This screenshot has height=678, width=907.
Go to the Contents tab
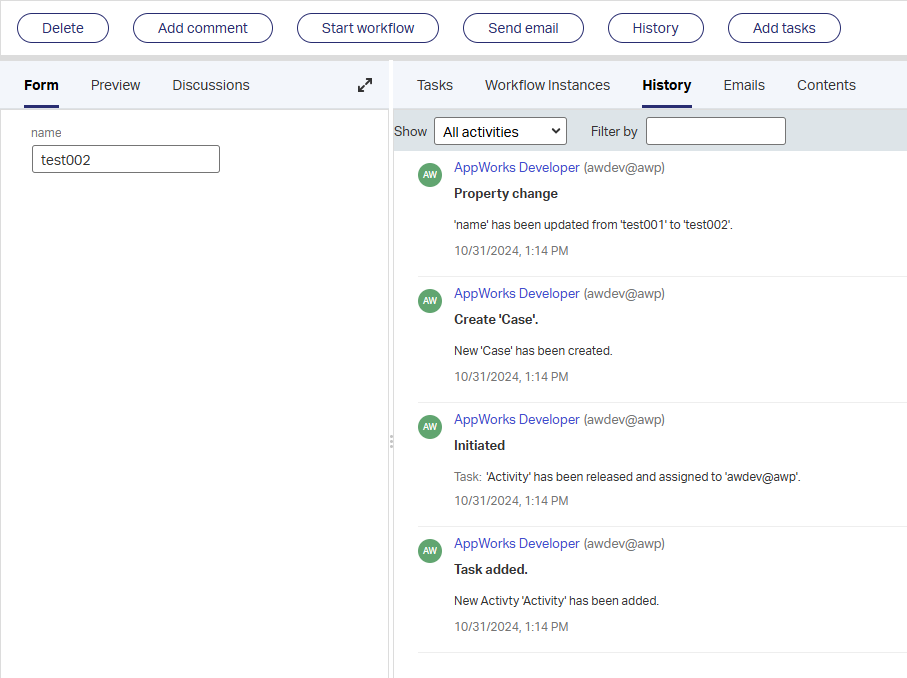pos(826,85)
